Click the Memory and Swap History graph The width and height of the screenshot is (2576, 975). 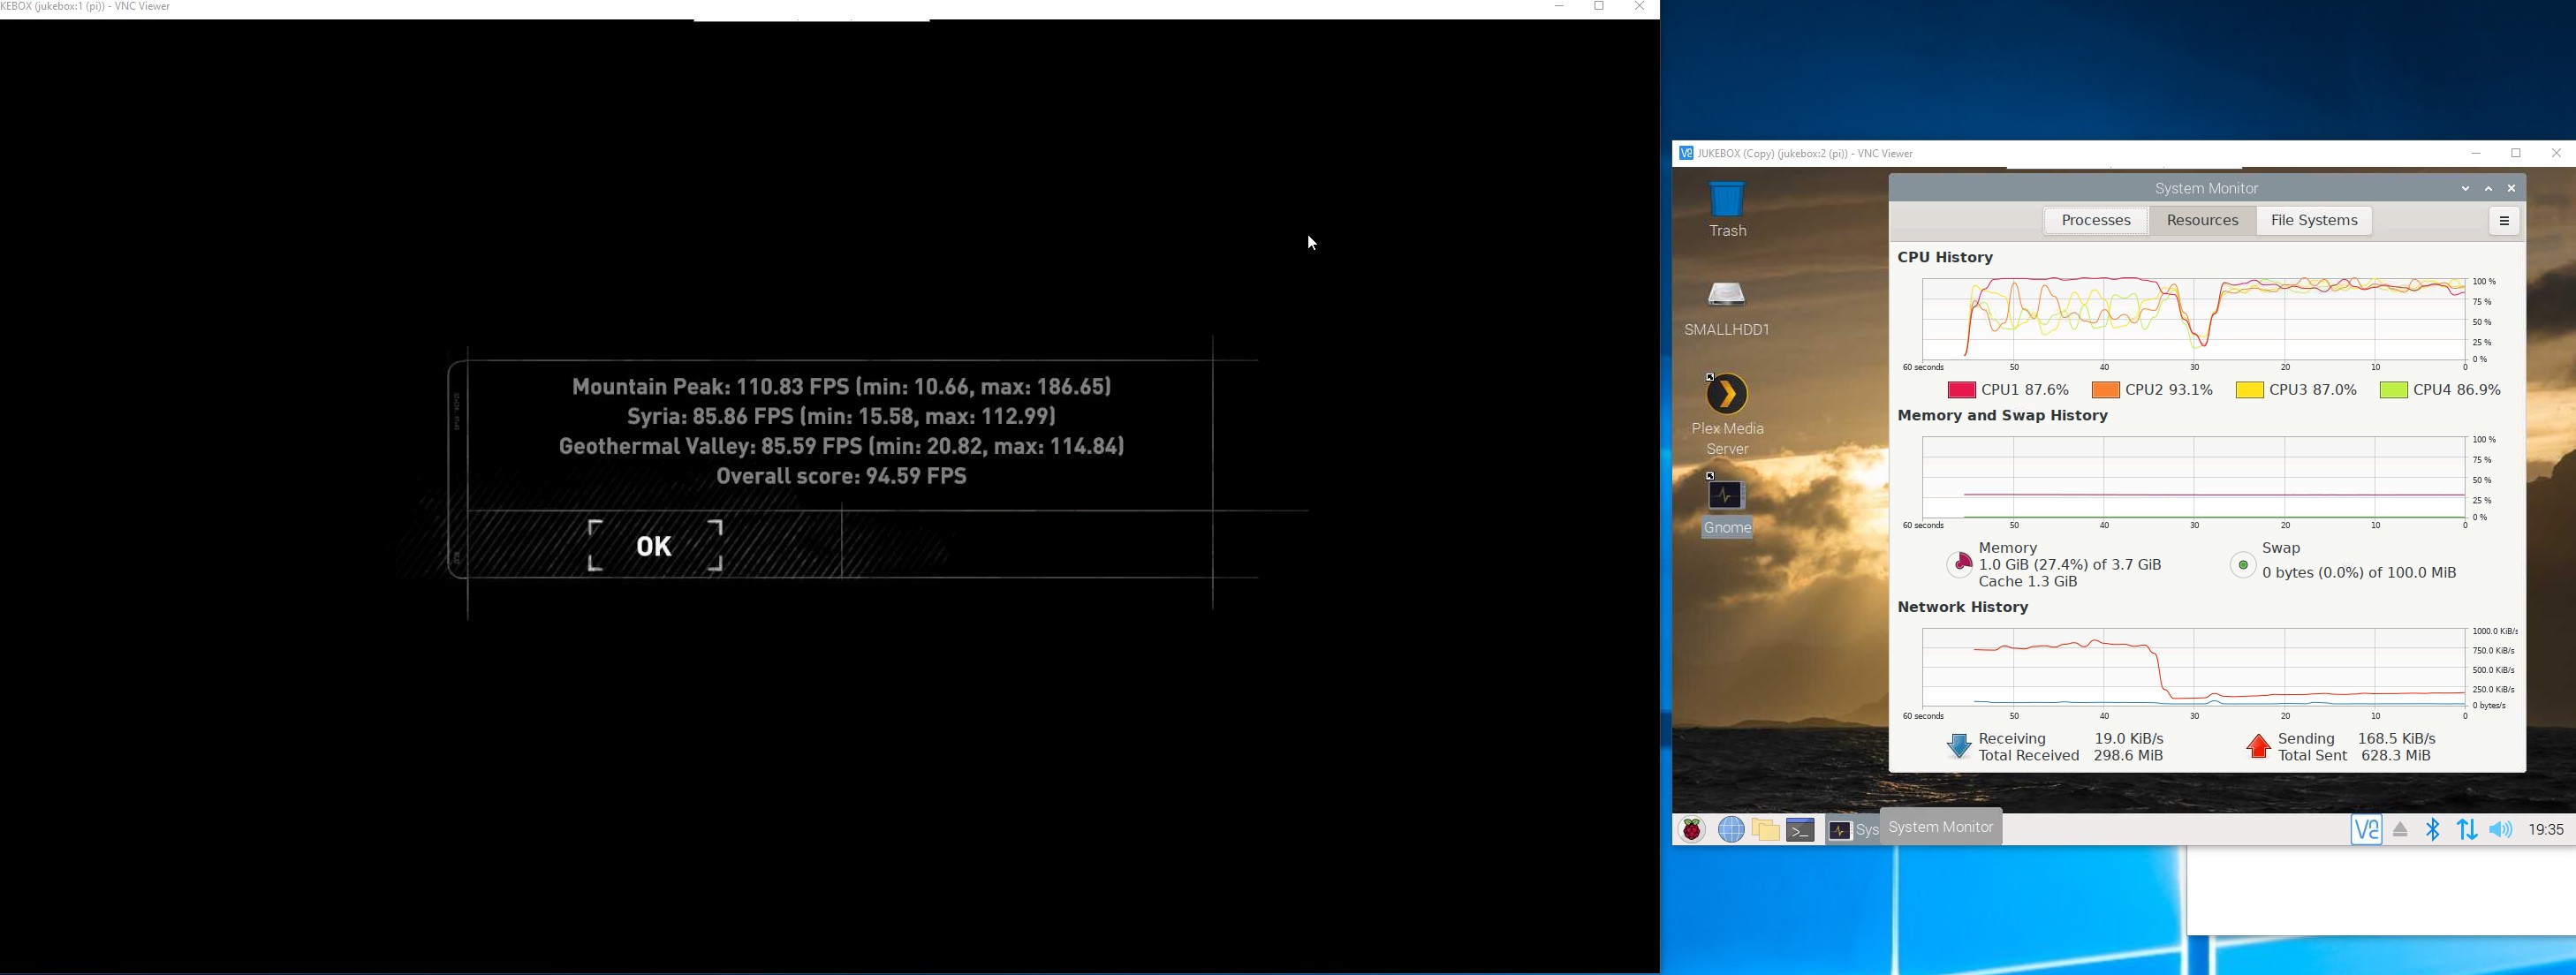(x=2193, y=479)
